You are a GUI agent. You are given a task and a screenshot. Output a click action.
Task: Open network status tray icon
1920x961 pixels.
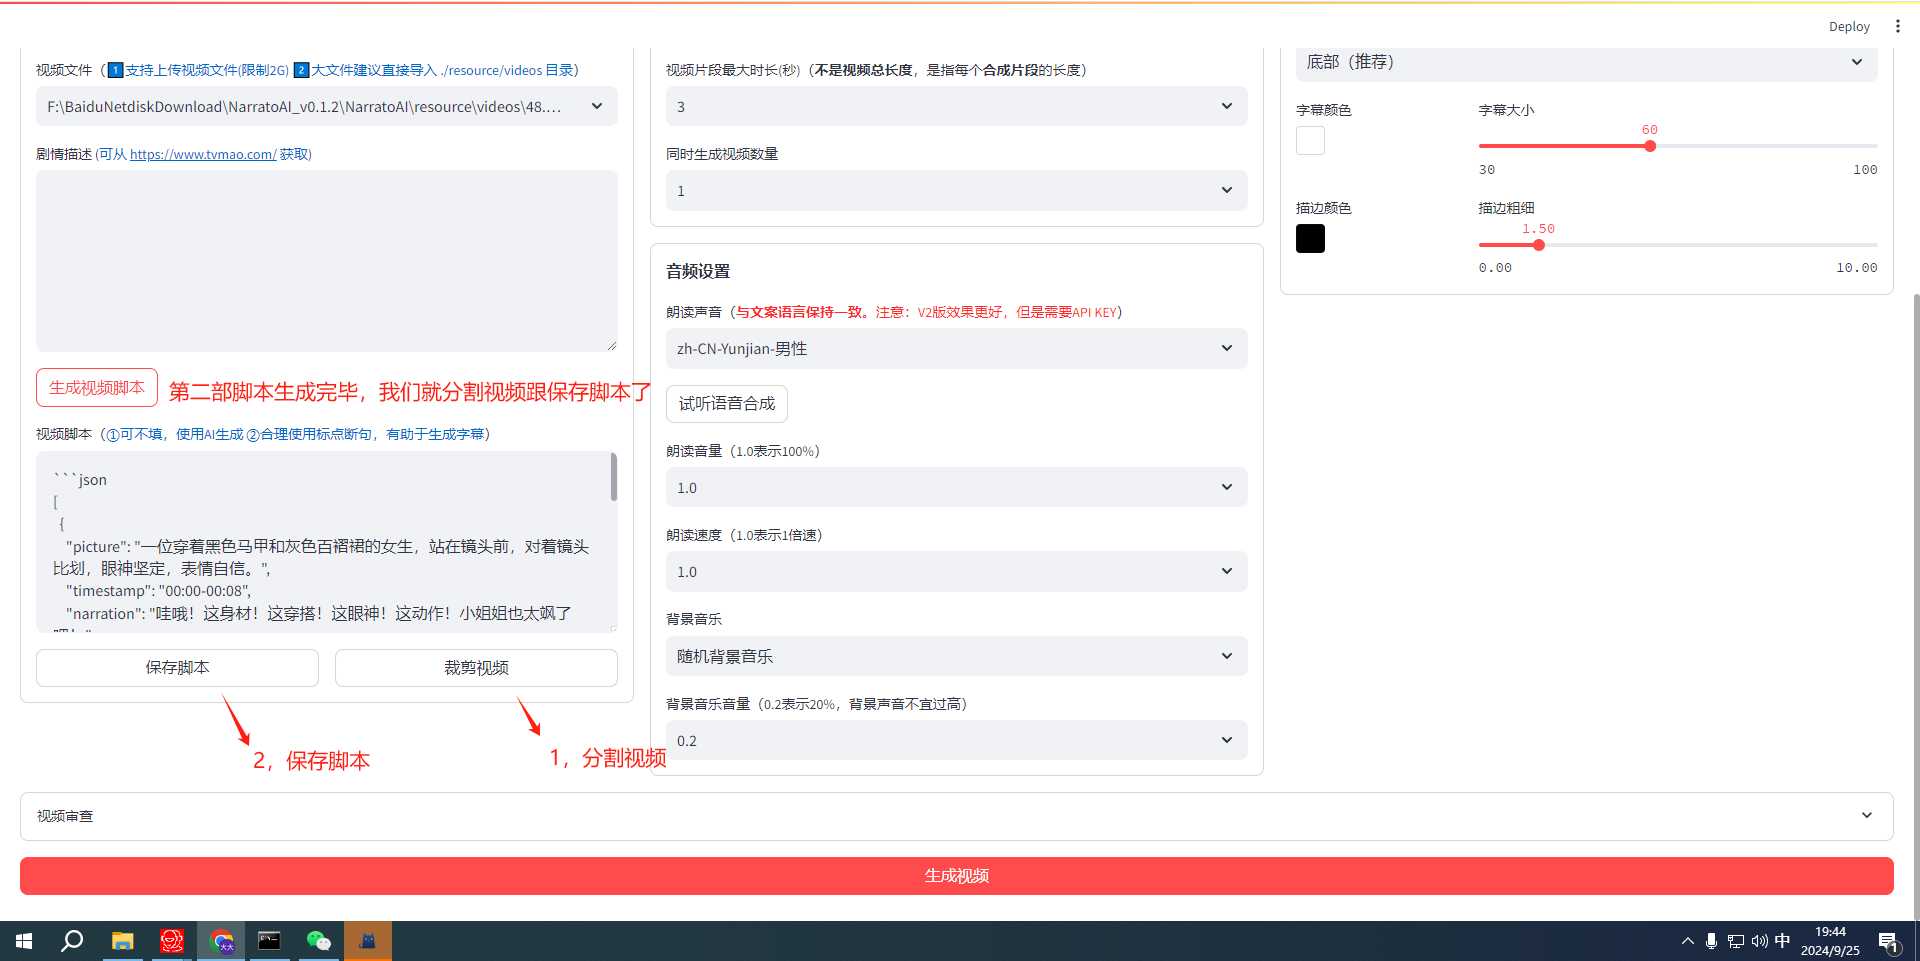1735,941
